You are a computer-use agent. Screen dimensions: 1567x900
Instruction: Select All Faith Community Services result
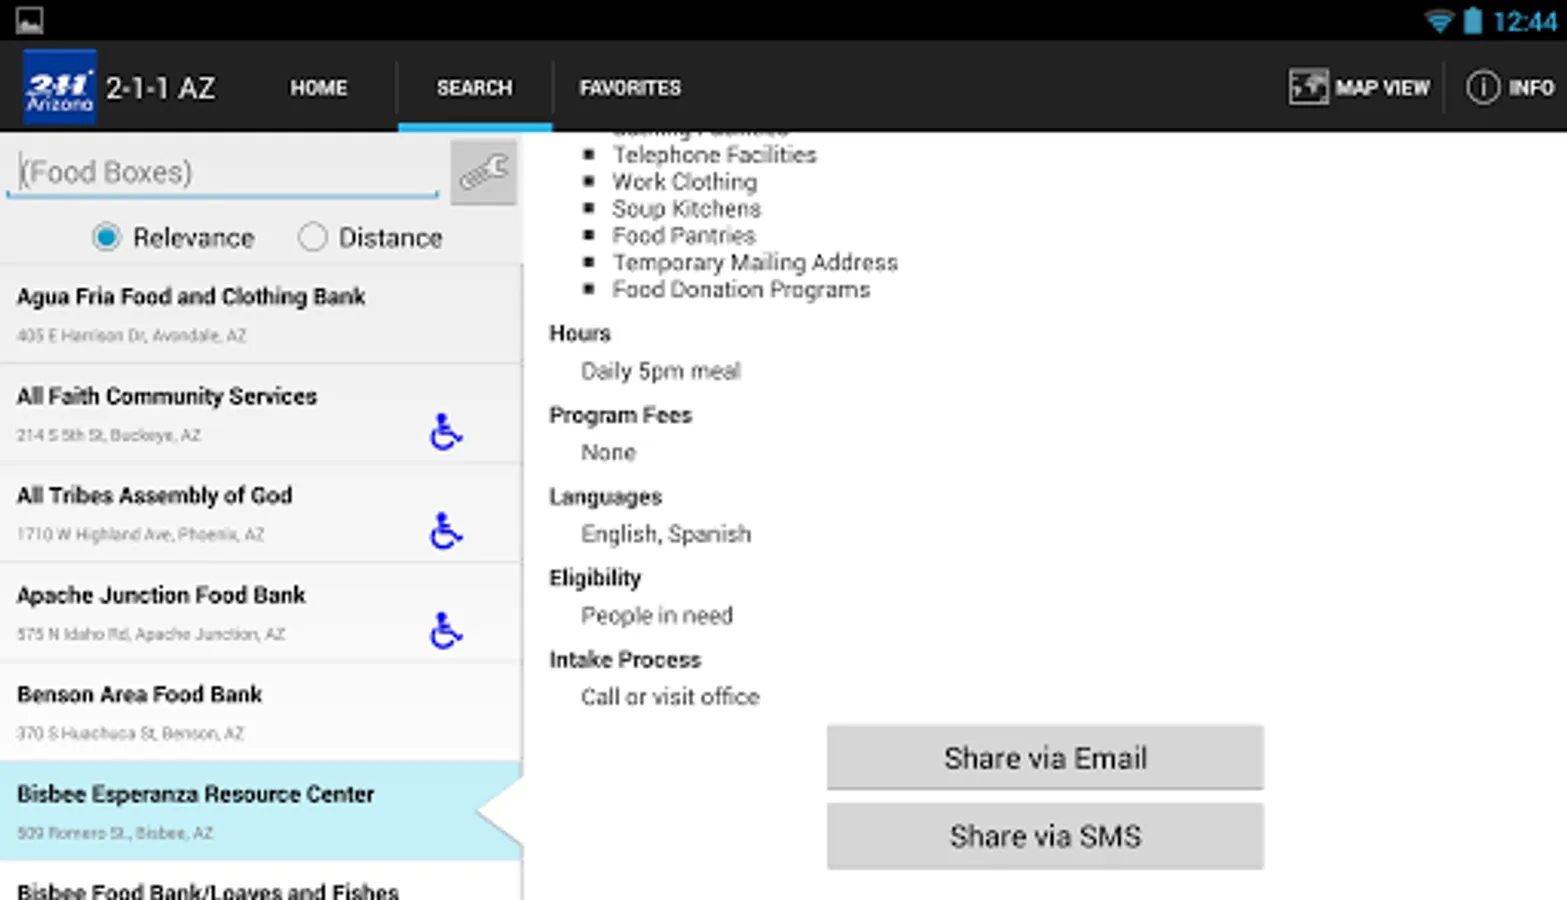pos(261,414)
